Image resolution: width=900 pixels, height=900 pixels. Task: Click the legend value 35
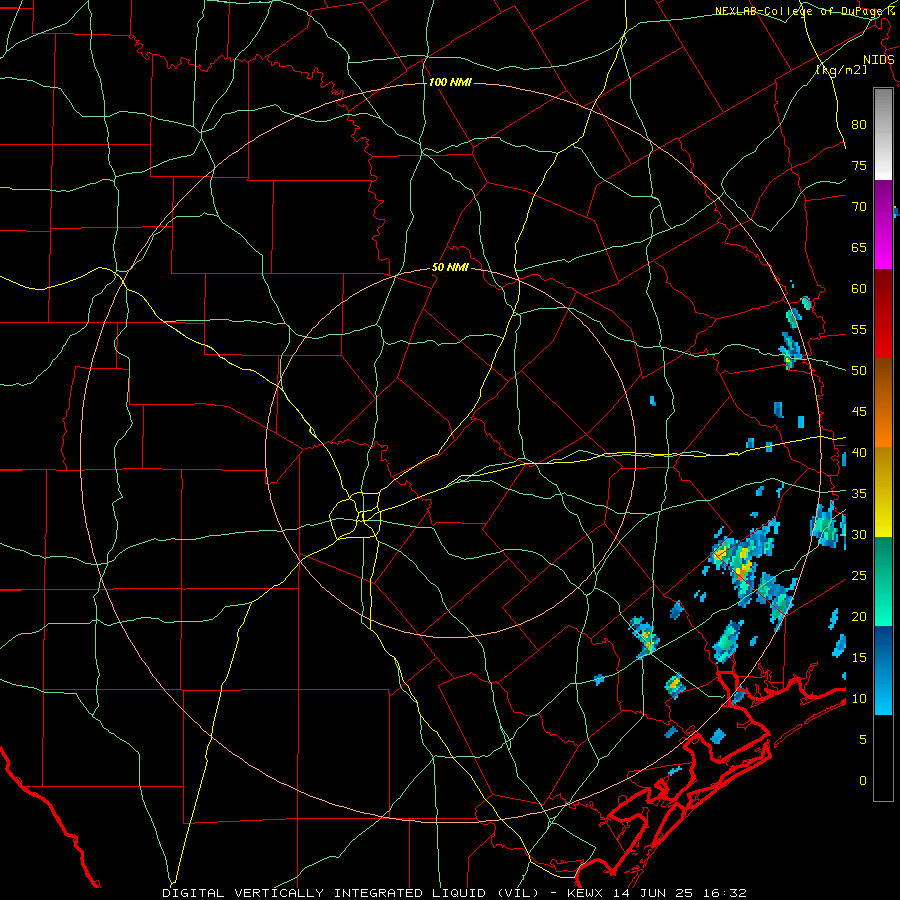click(859, 493)
